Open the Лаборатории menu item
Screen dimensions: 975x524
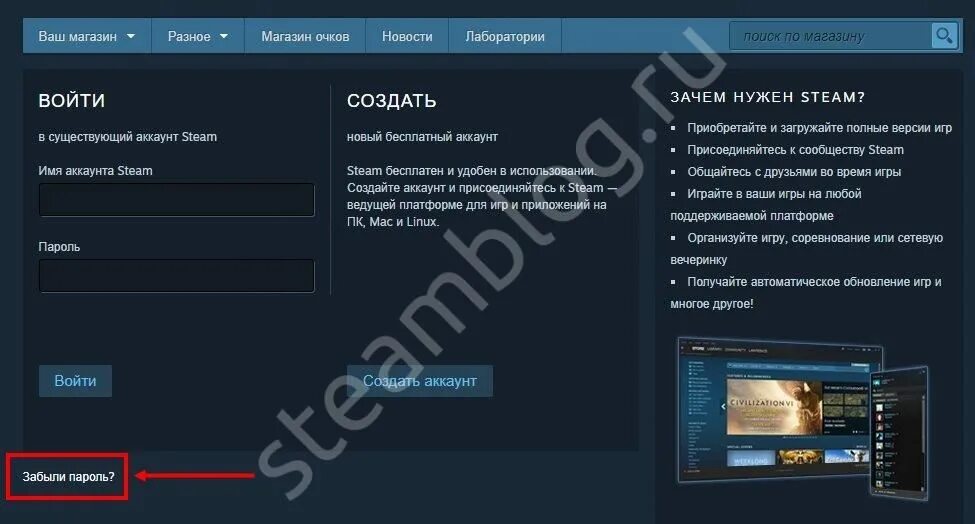tap(505, 37)
